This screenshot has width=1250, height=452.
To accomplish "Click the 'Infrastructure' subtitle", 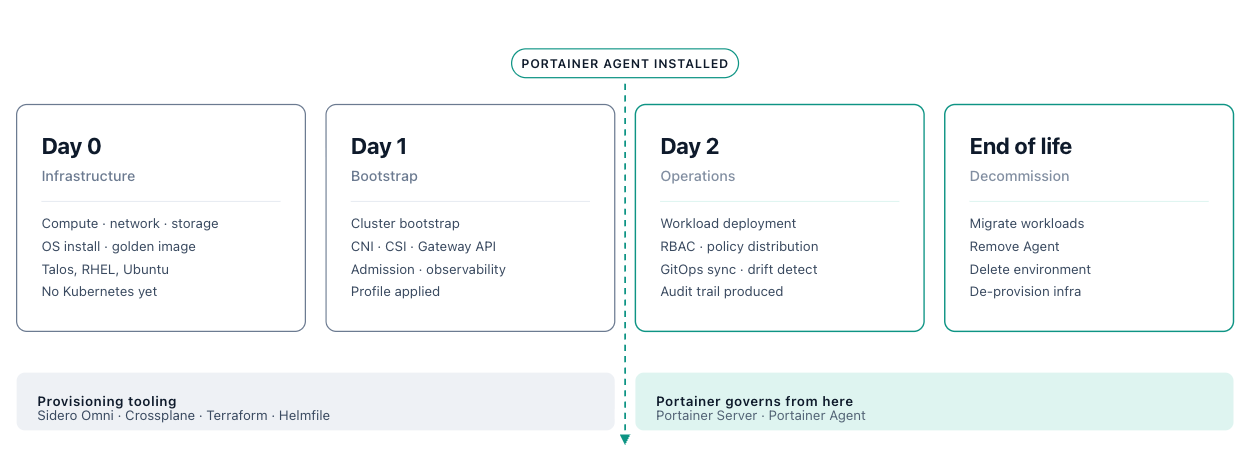I will pos(88,176).
